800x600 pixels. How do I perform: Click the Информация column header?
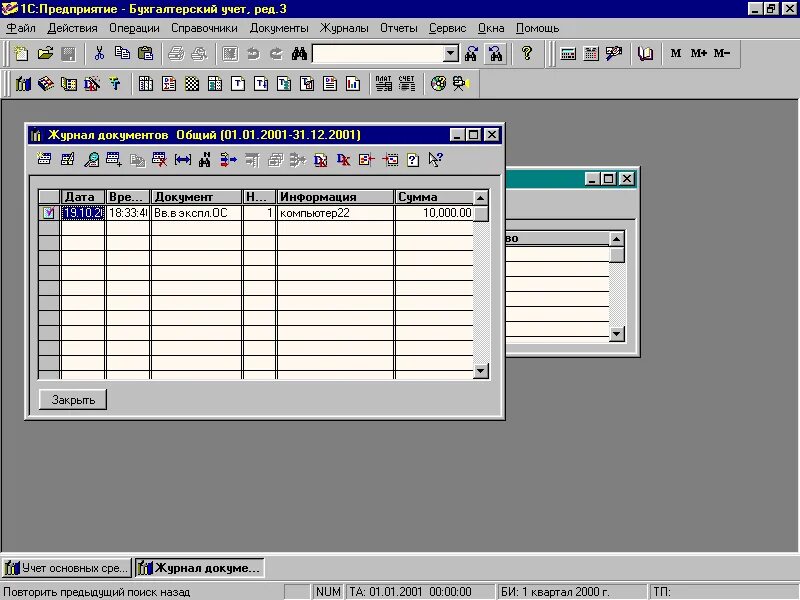[335, 197]
